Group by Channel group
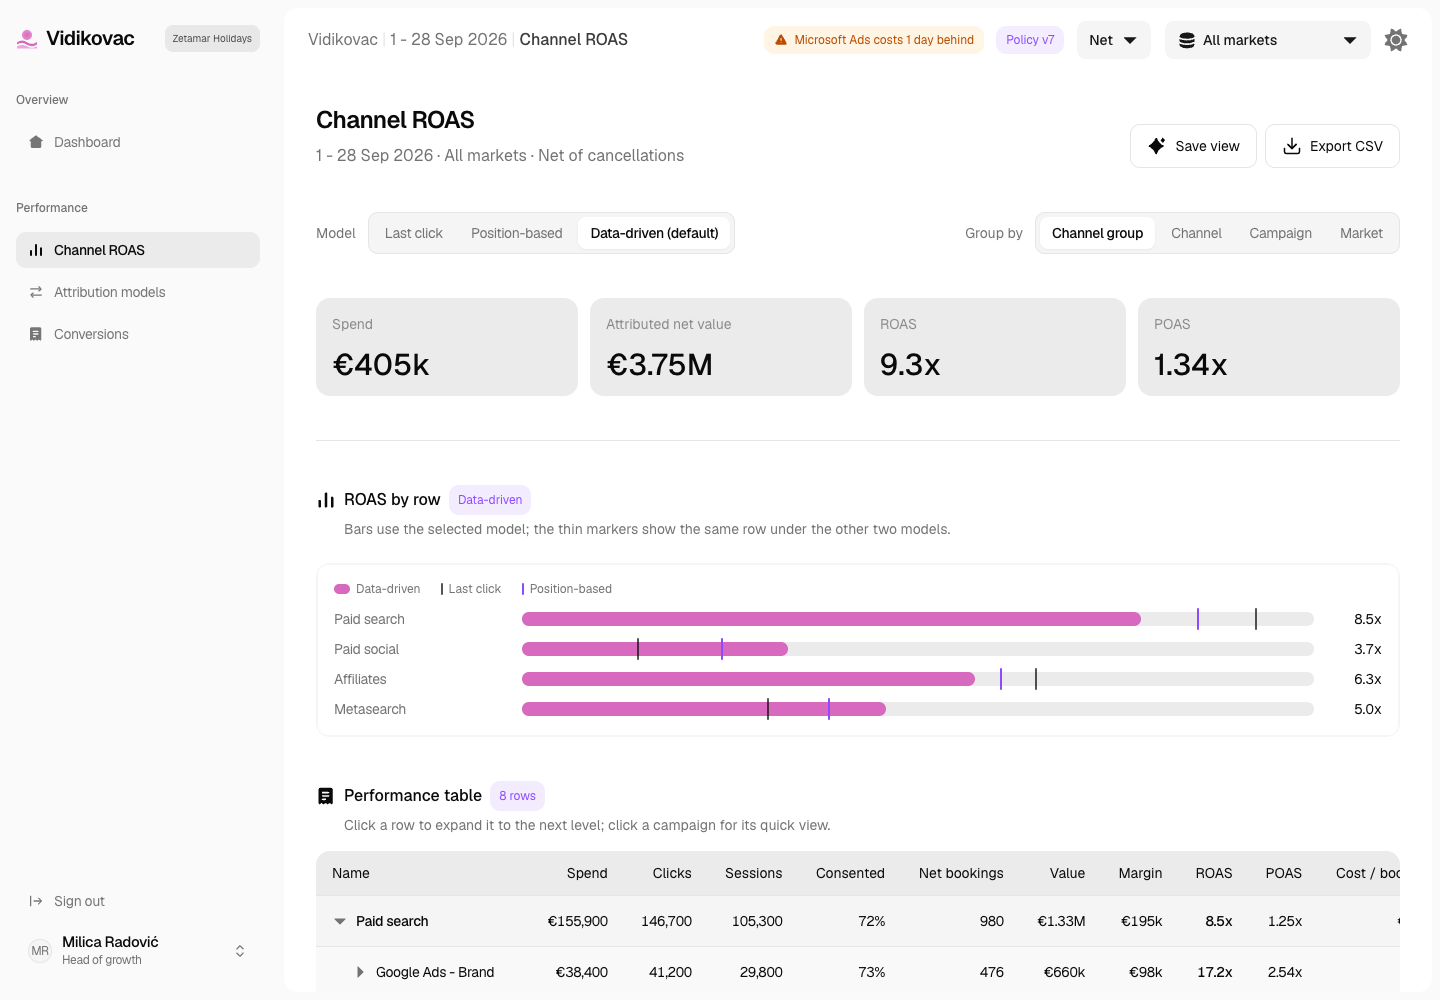This screenshot has height=1000, width=1440. tap(1097, 233)
